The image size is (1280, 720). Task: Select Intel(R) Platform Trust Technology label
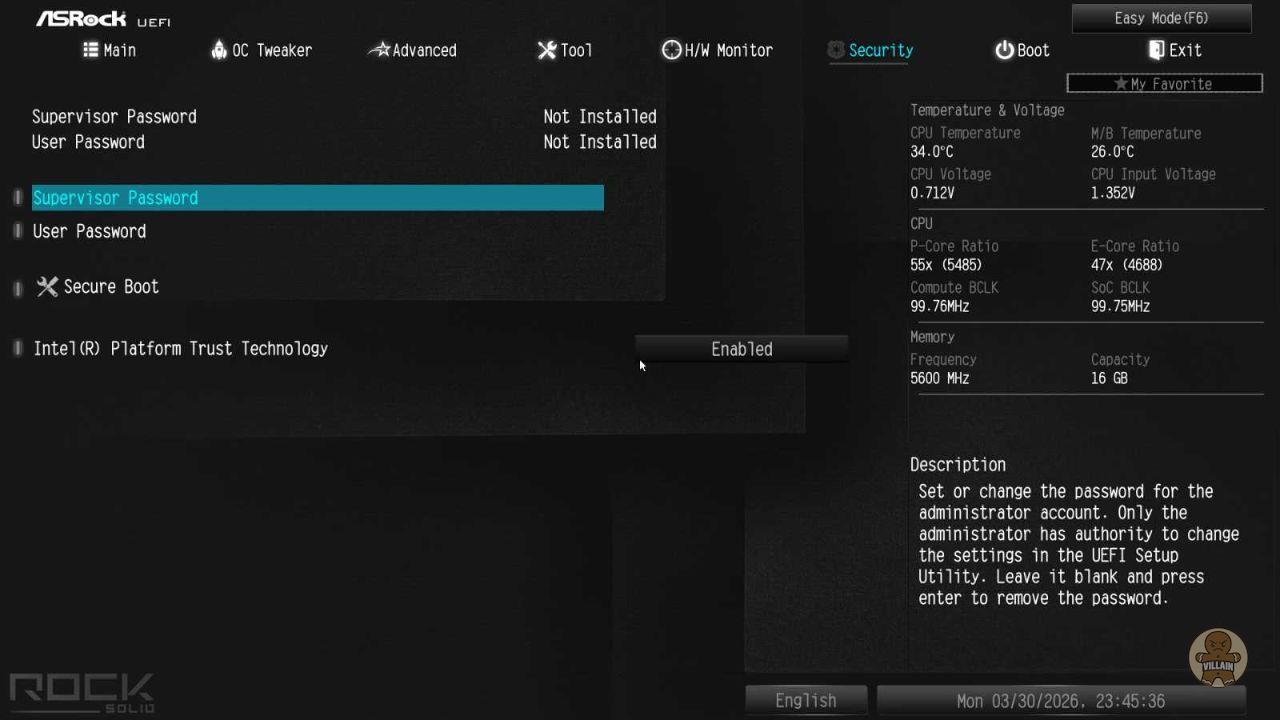pos(181,349)
